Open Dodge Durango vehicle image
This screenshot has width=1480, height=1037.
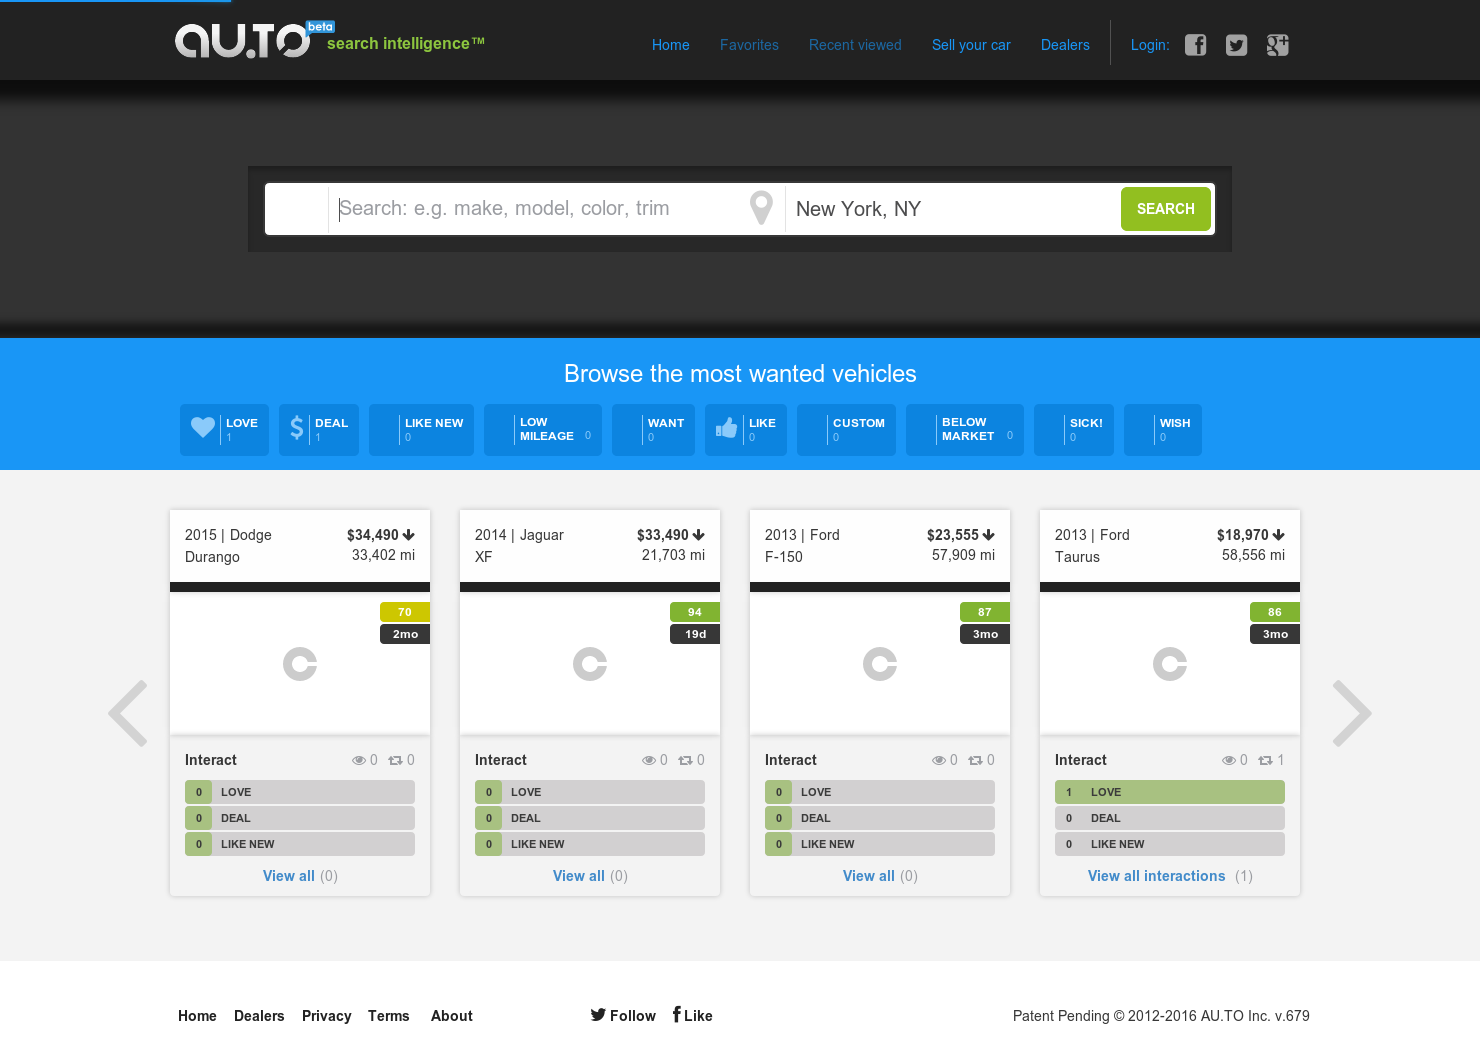[x=300, y=664]
